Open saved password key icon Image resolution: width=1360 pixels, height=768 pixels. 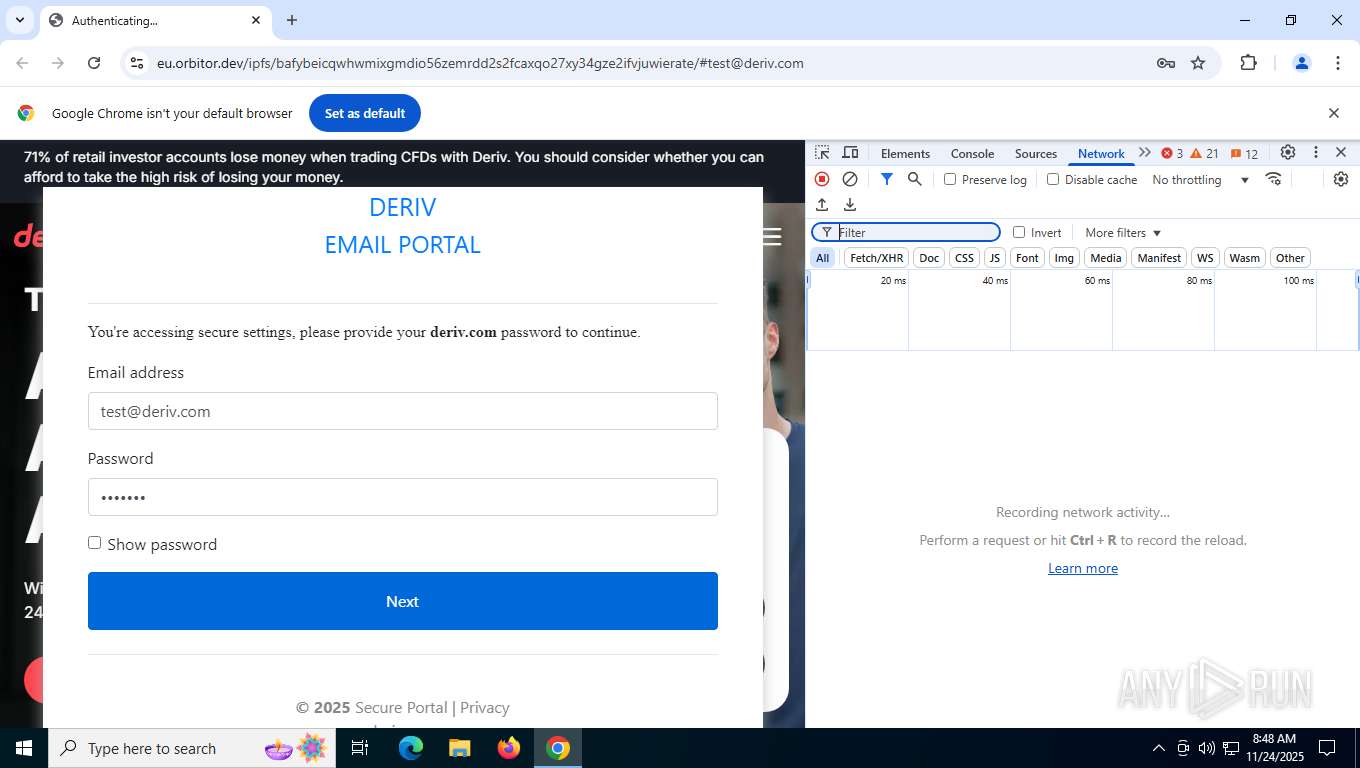[x=1165, y=63]
